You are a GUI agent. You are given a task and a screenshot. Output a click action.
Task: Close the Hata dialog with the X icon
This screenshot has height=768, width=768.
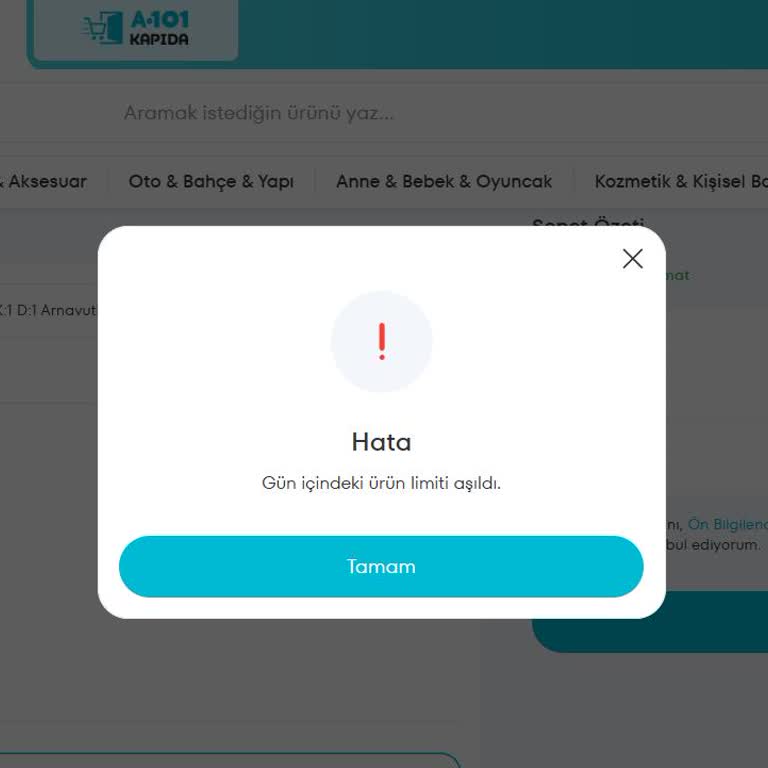tap(632, 259)
